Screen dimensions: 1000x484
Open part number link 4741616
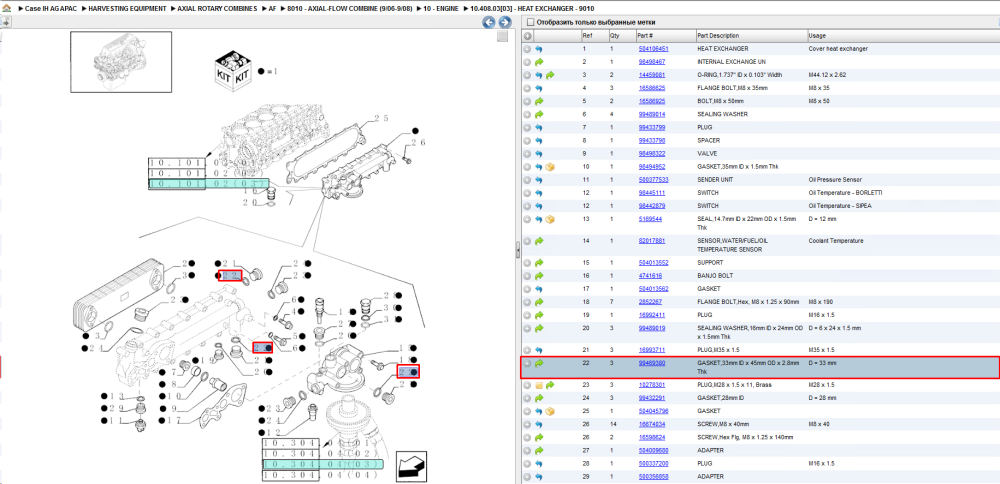650,276
